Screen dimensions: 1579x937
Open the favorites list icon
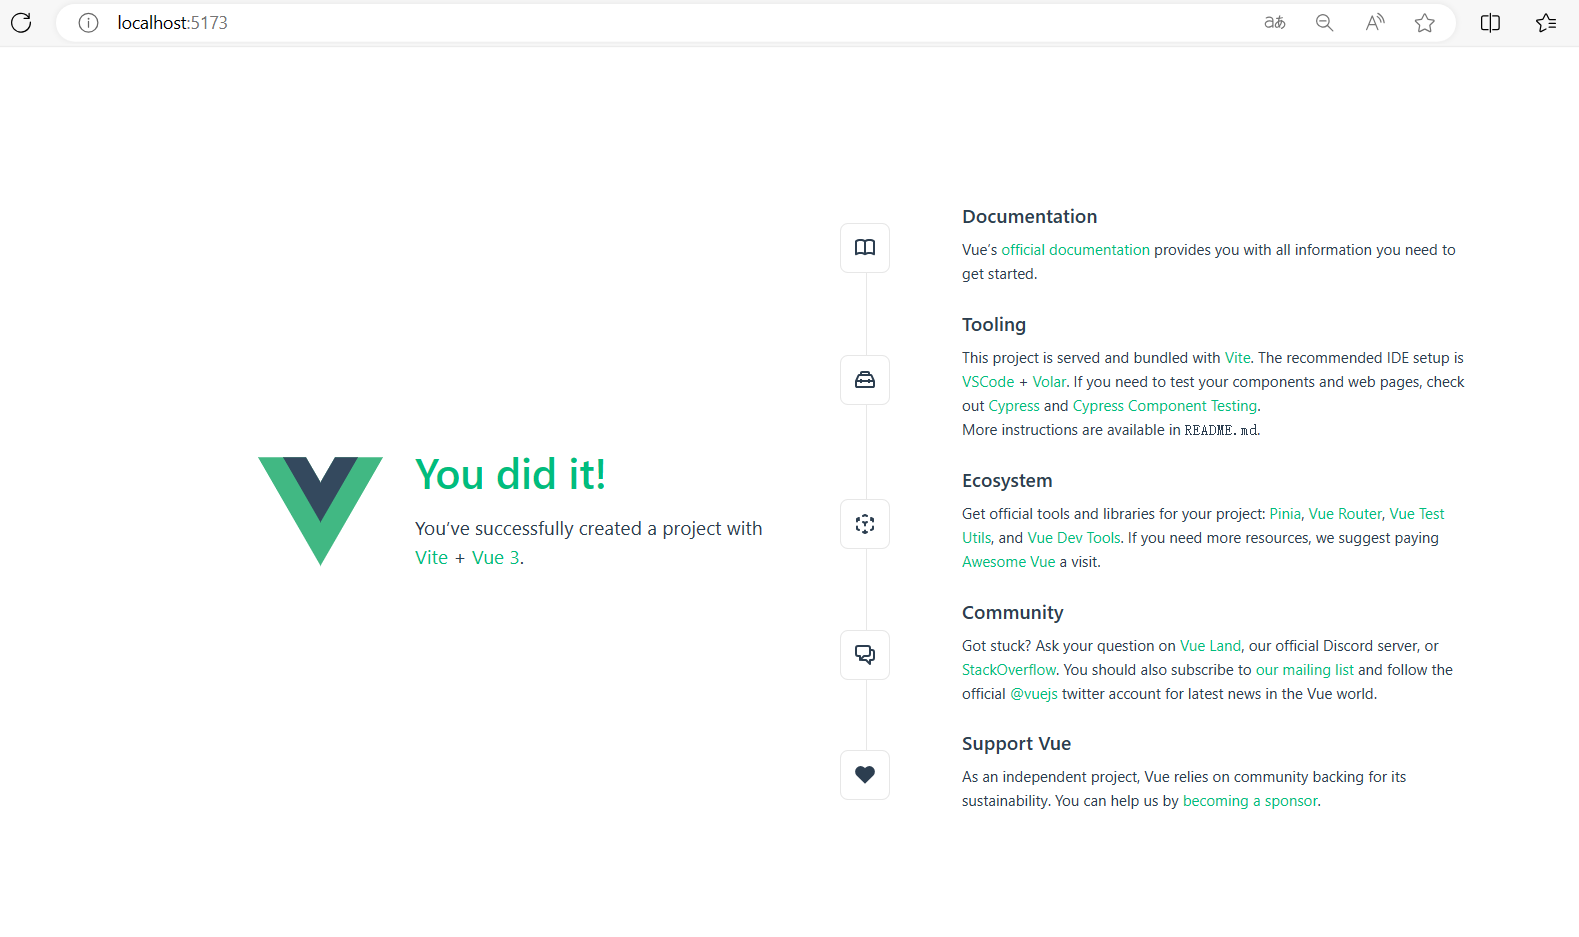click(x=1546, y=23)
